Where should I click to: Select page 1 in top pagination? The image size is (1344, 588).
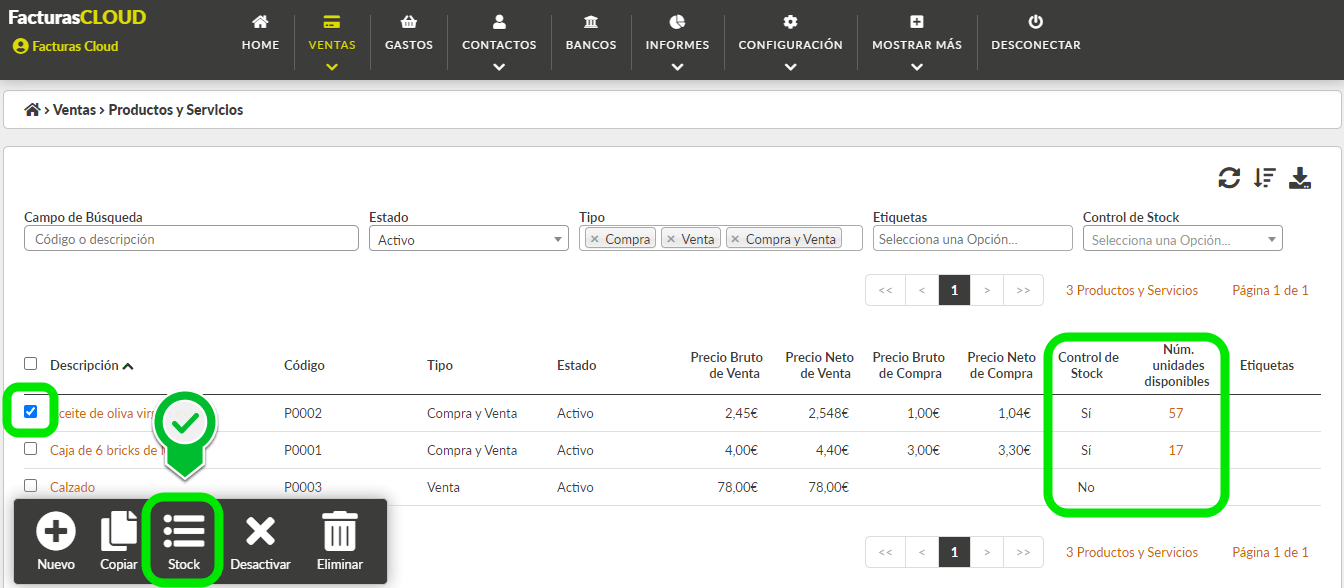954,290
